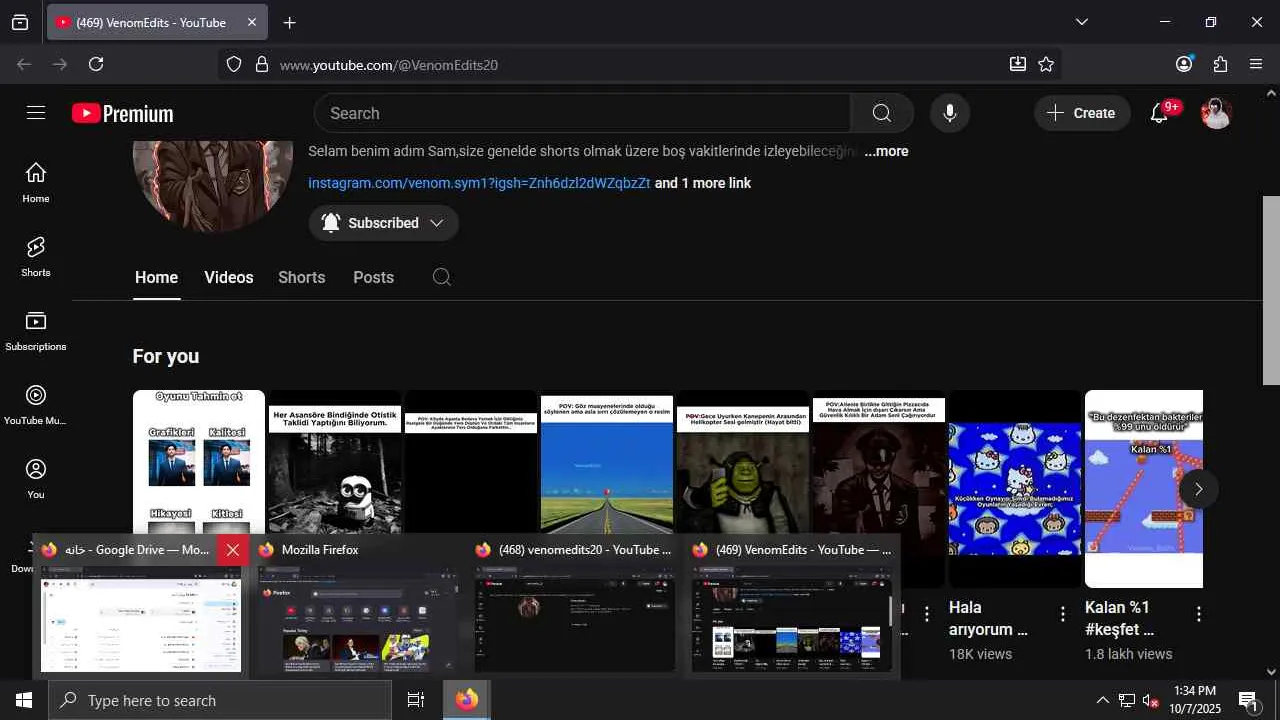The image size is (1280, 720).
Task: Open the Firefox account icon
Action: tap(1184, 64)
